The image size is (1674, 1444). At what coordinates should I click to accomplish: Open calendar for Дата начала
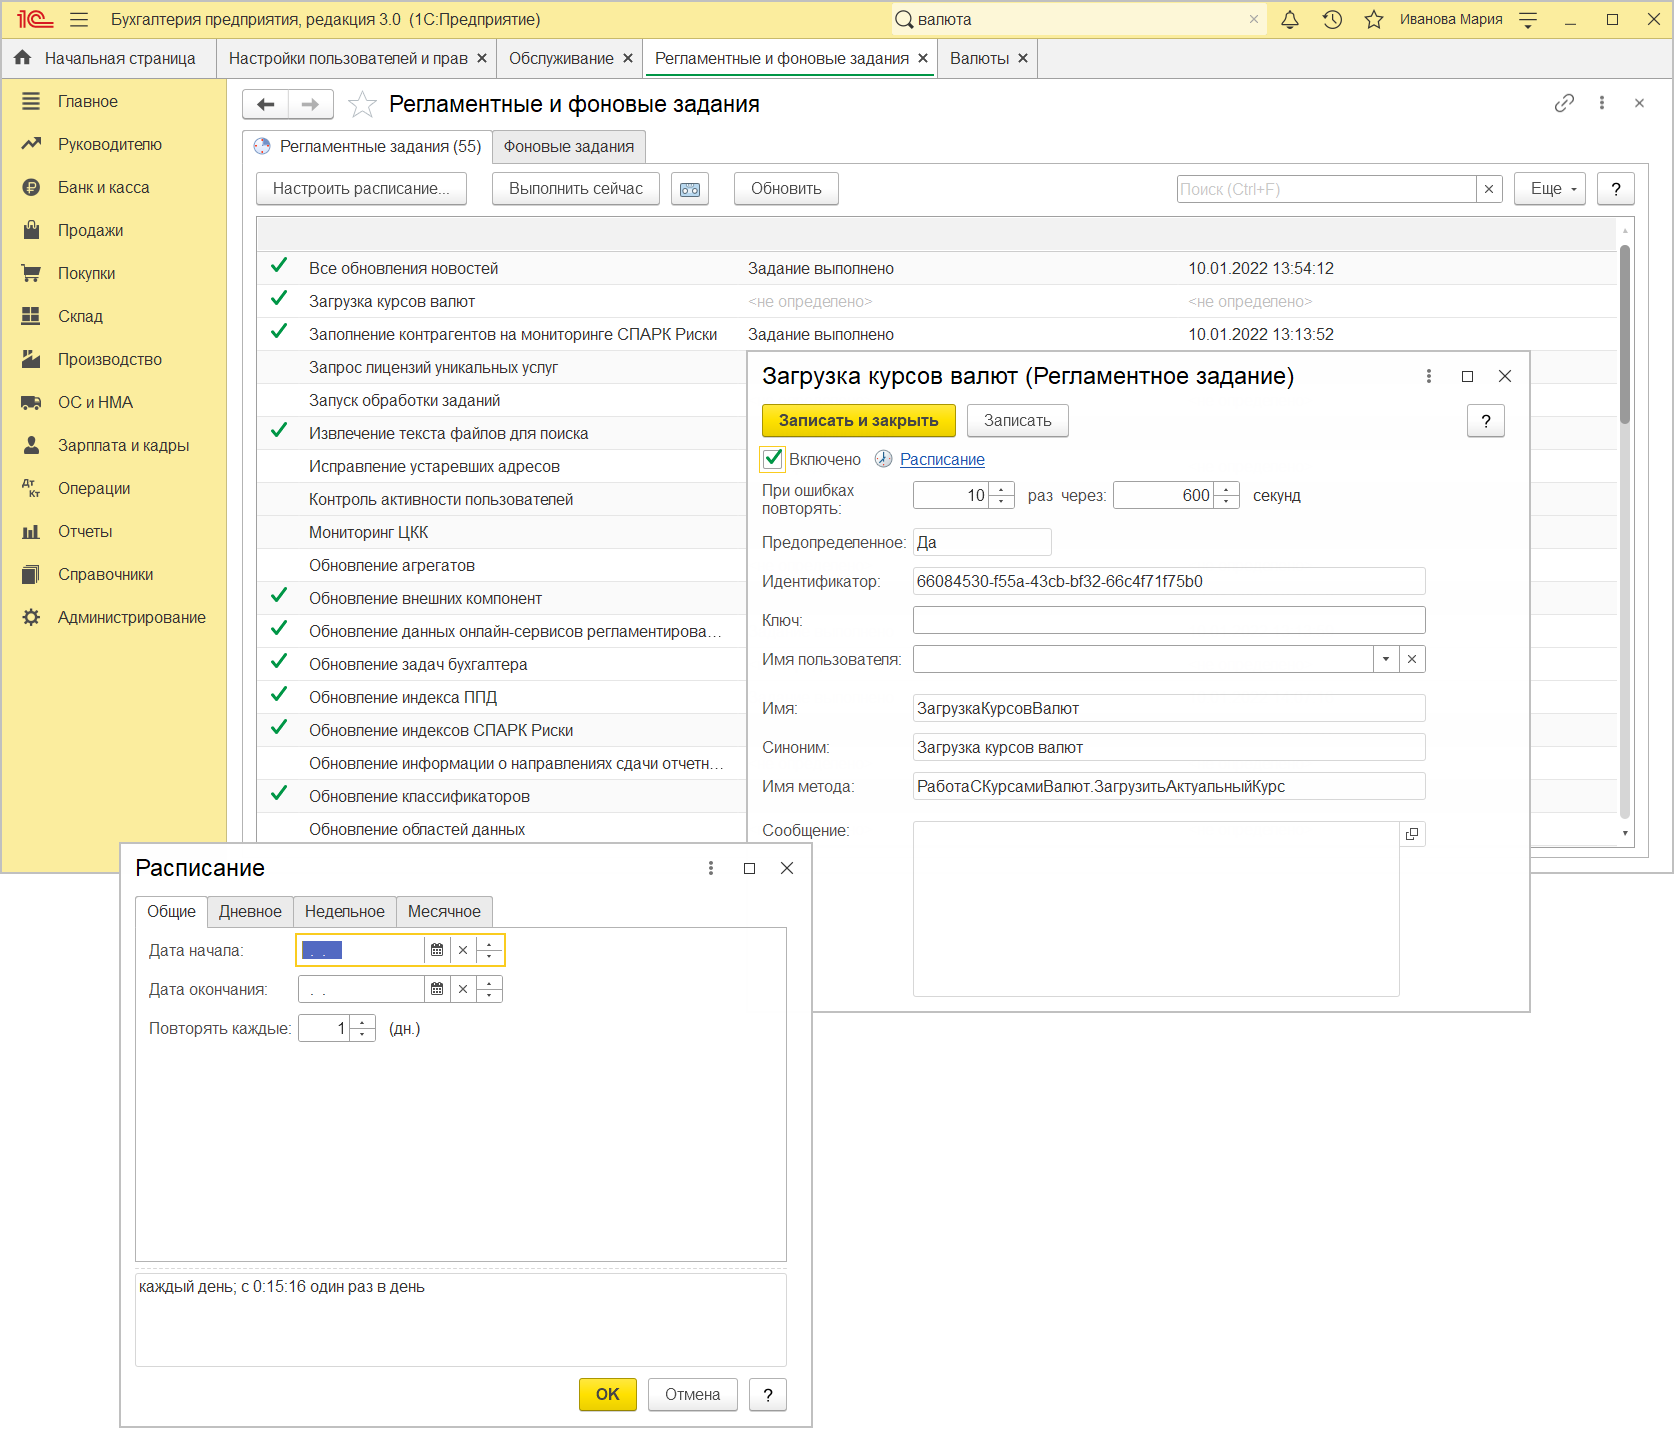coord(437,950)
